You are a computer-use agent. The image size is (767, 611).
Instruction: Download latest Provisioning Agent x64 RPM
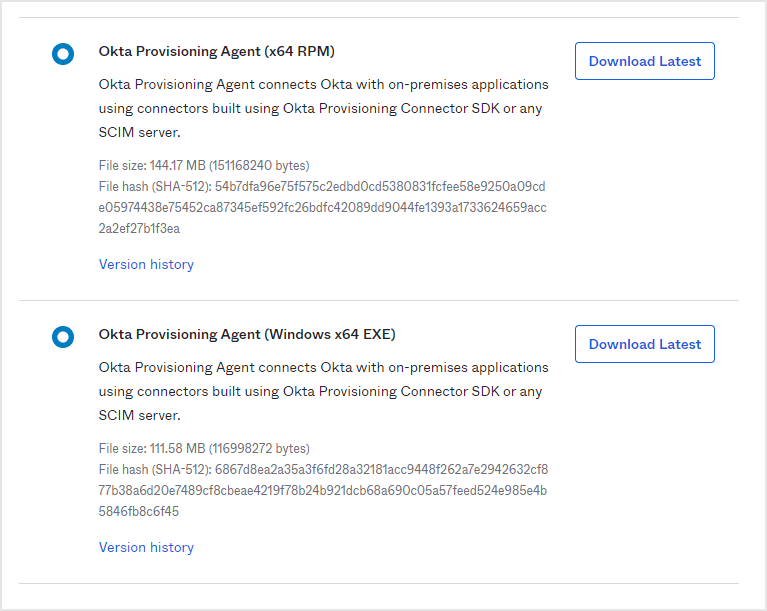tap(644, 61)
